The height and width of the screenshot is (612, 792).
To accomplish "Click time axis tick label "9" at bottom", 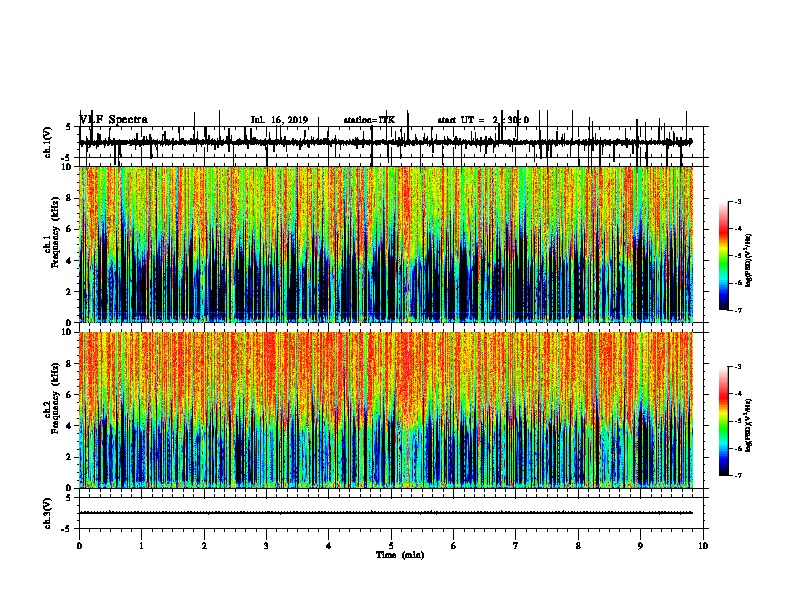I will 640,546.
